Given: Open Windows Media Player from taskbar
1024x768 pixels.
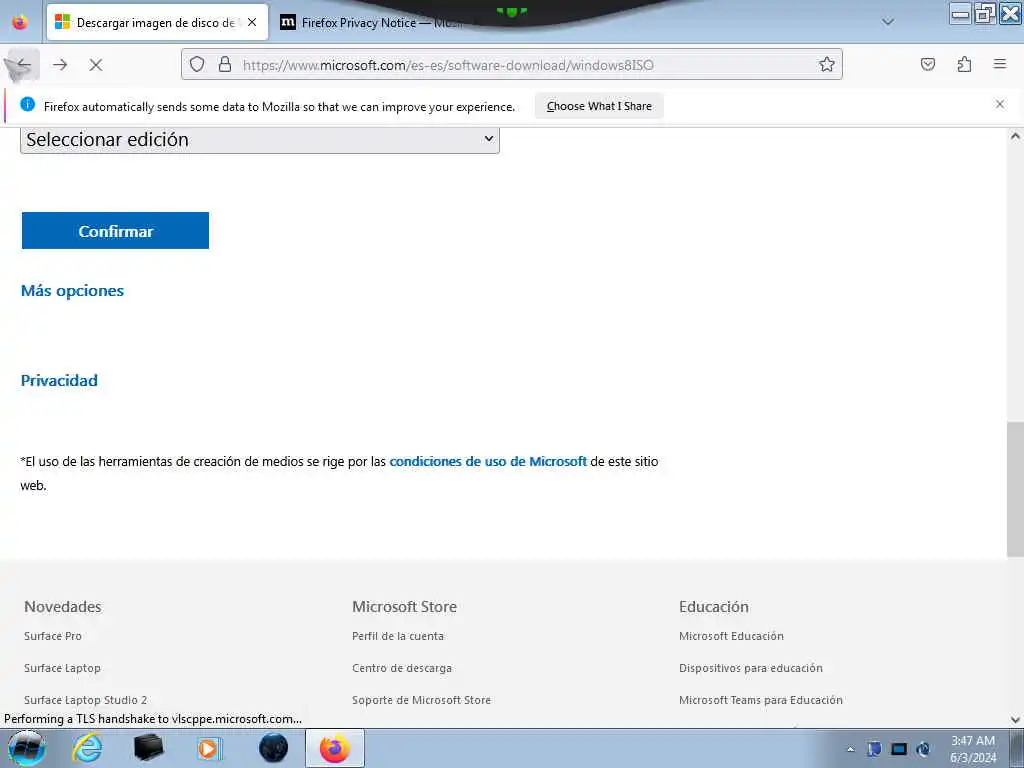Looking at the screenshot, I should click(210, 748).
